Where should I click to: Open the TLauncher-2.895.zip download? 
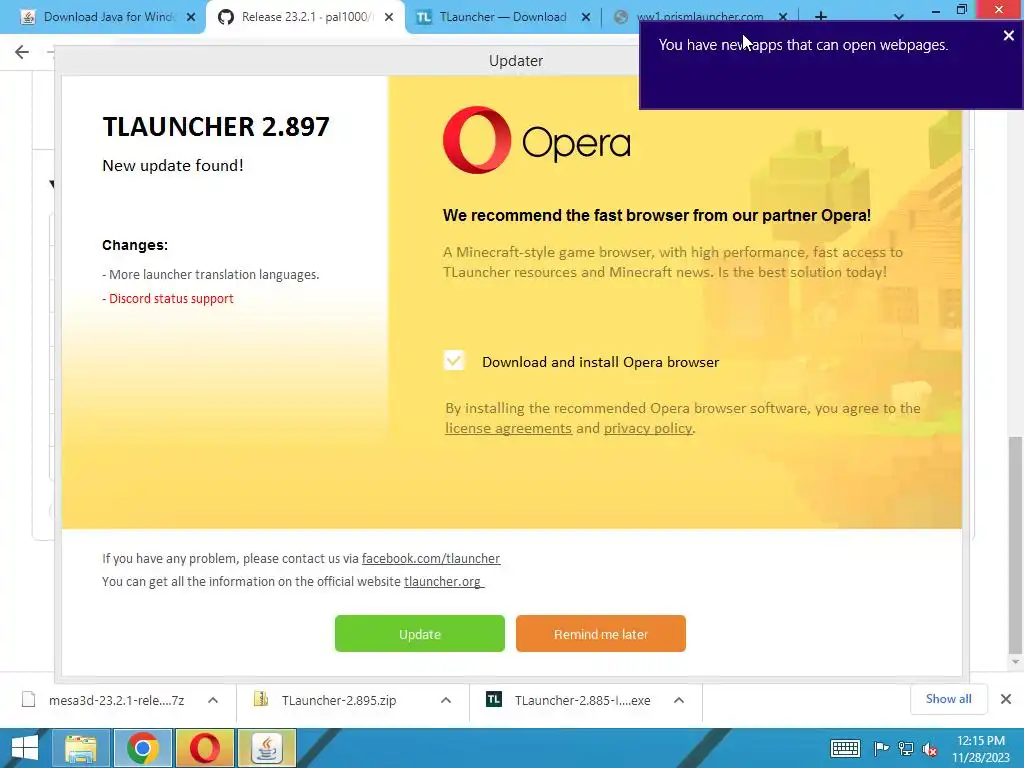click(x=338, y=700)
